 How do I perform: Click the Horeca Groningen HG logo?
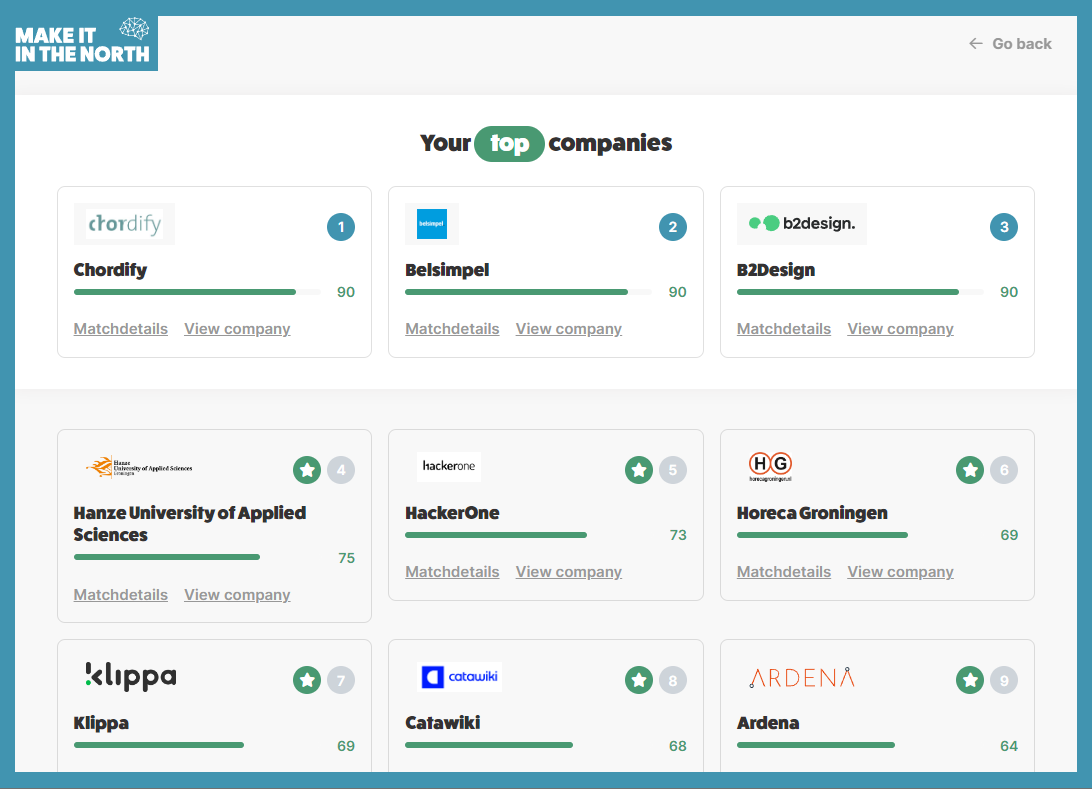(x=770, y=467)
